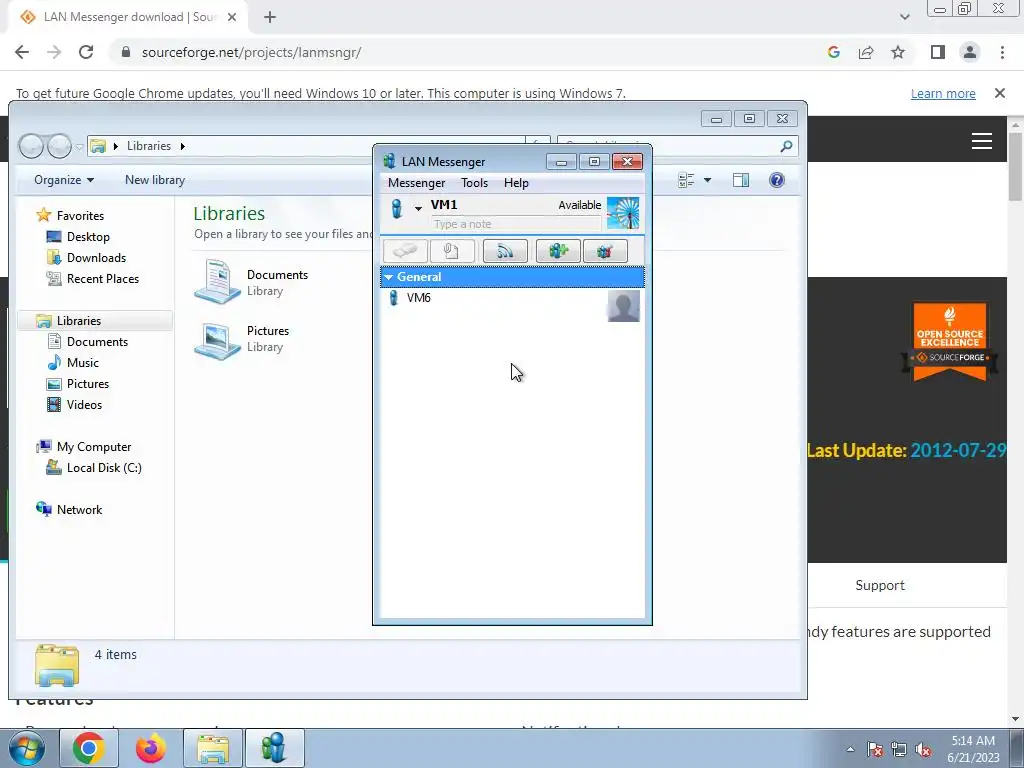Select Desktop in the navigation pane
1024x768 pixels.
88,236
